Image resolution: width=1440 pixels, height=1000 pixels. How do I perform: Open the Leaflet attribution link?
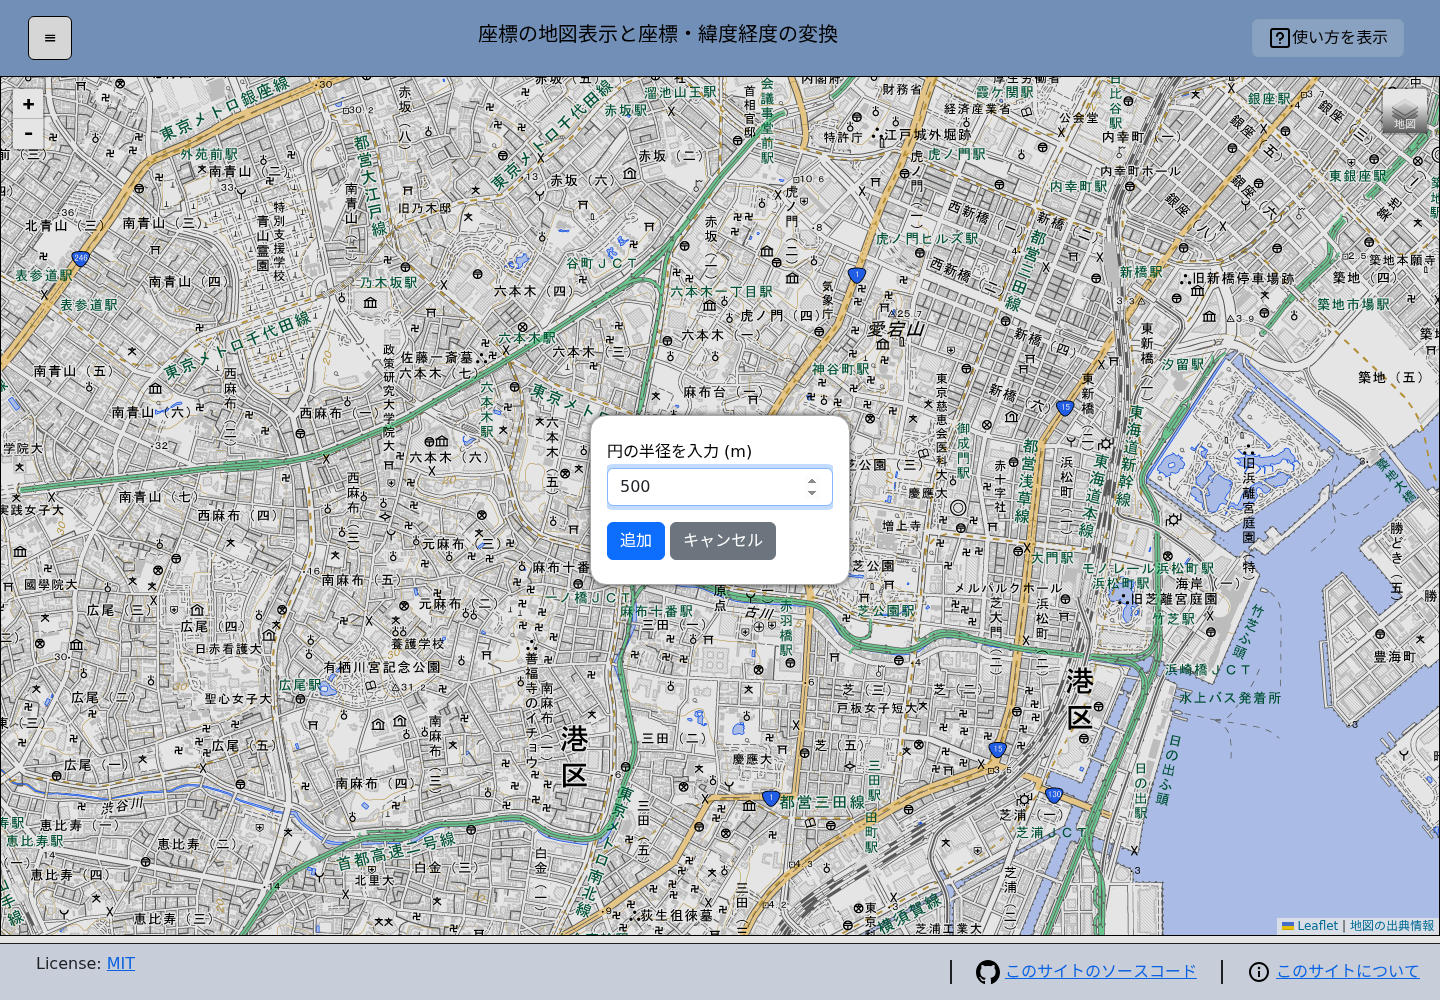[1310, 926]
